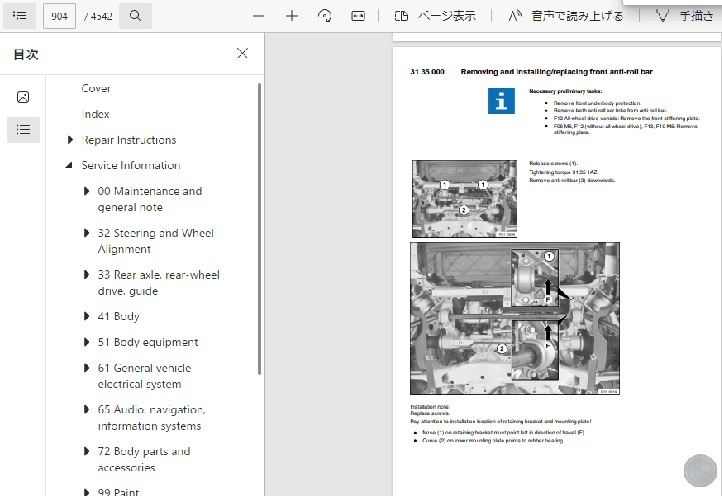Image resolution: width=722 pixels, height=496 pixels.
Task: Go to Repair Instructions section
Action: pyautogui.click(x=129, y=140)
